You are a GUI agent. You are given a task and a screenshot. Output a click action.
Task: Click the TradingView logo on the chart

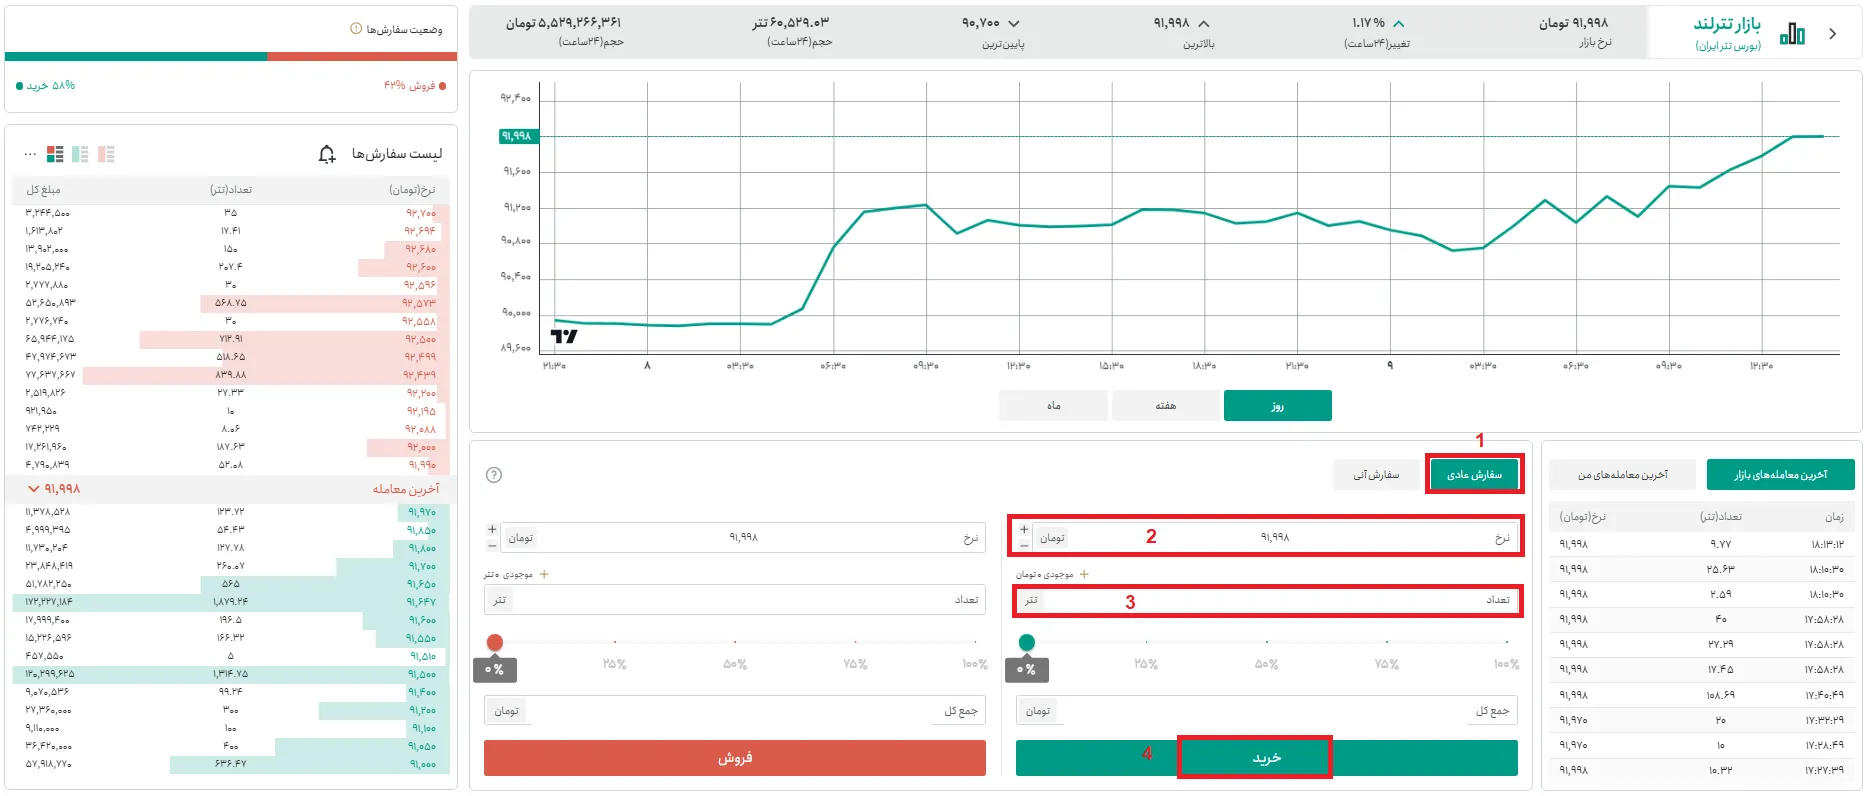564,336
